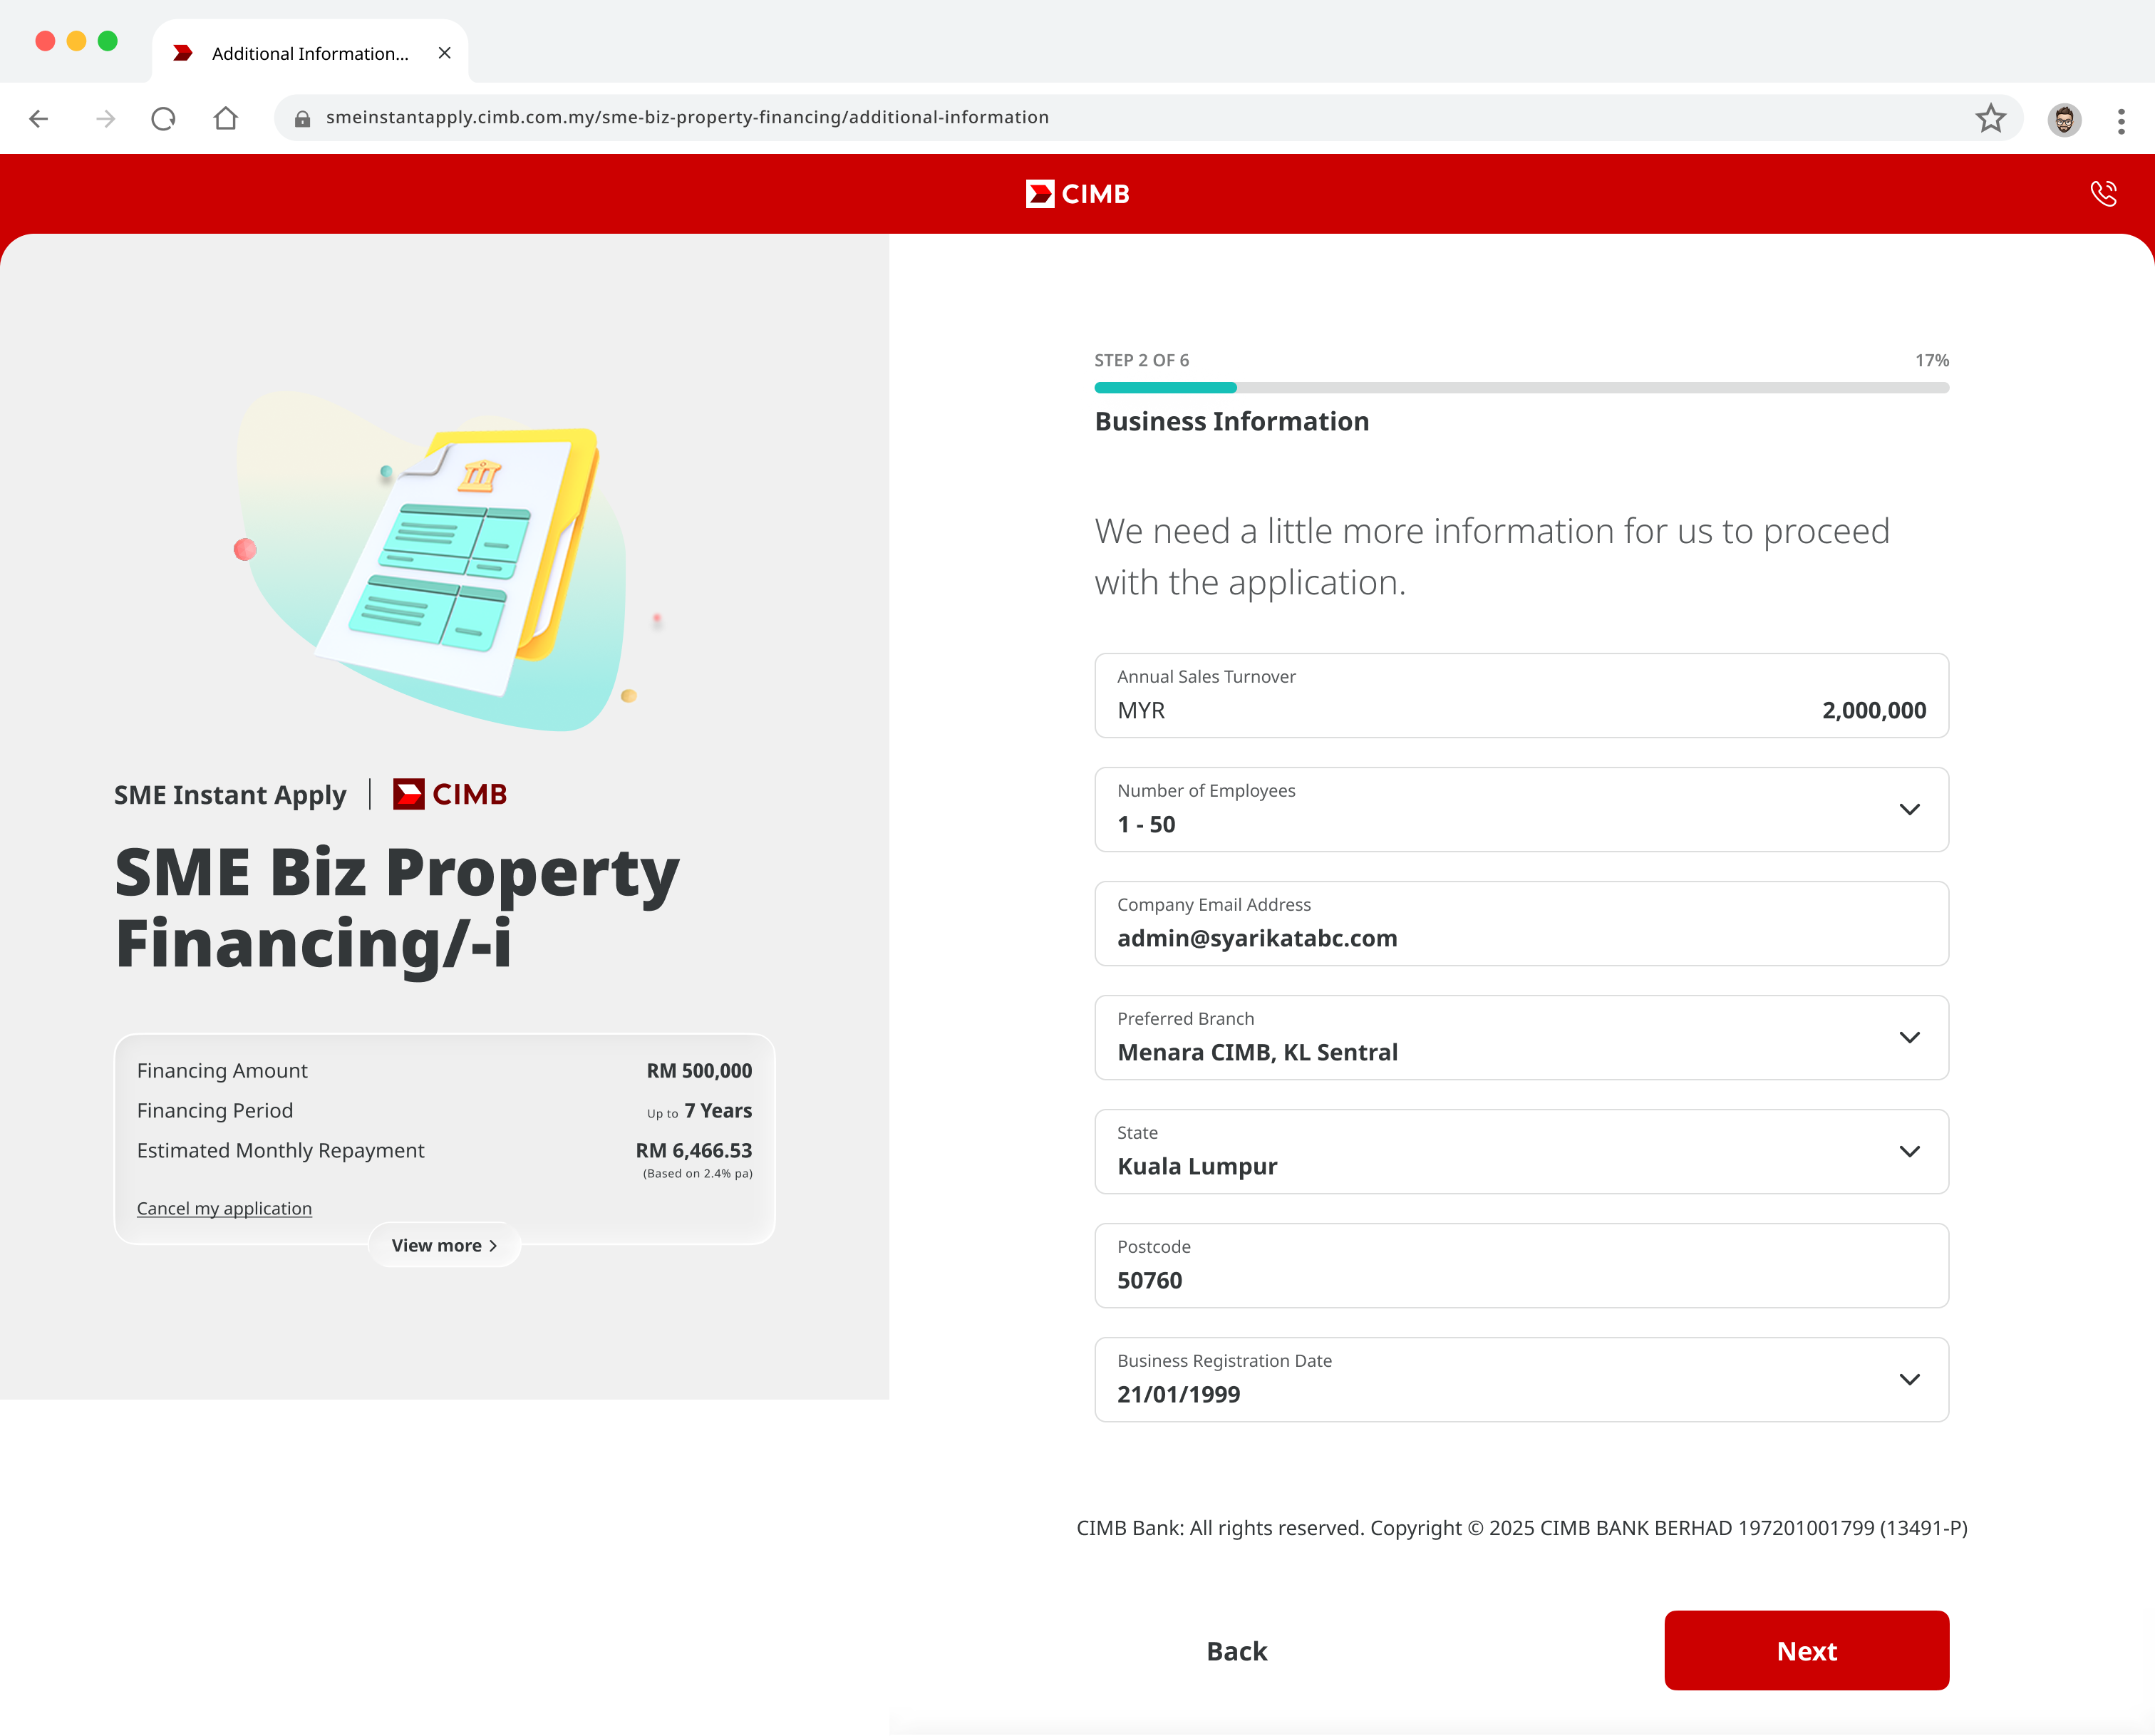This screenshot has width=2155, height=1736.
Task: Go to the browser home page
Action: pos(226,118)
